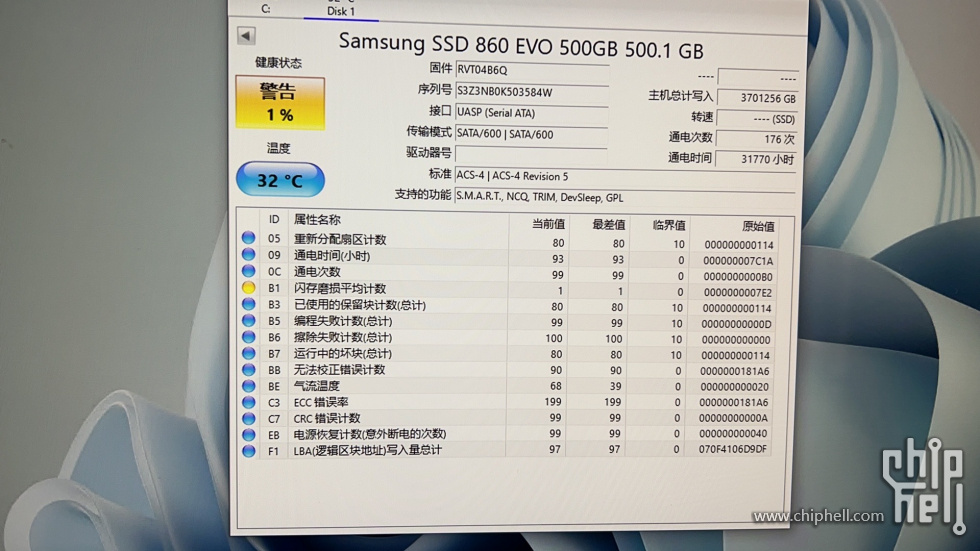Click total host writes value 3701256 GB
Viewport: 980px width, 551px height.
coord(758,98)
